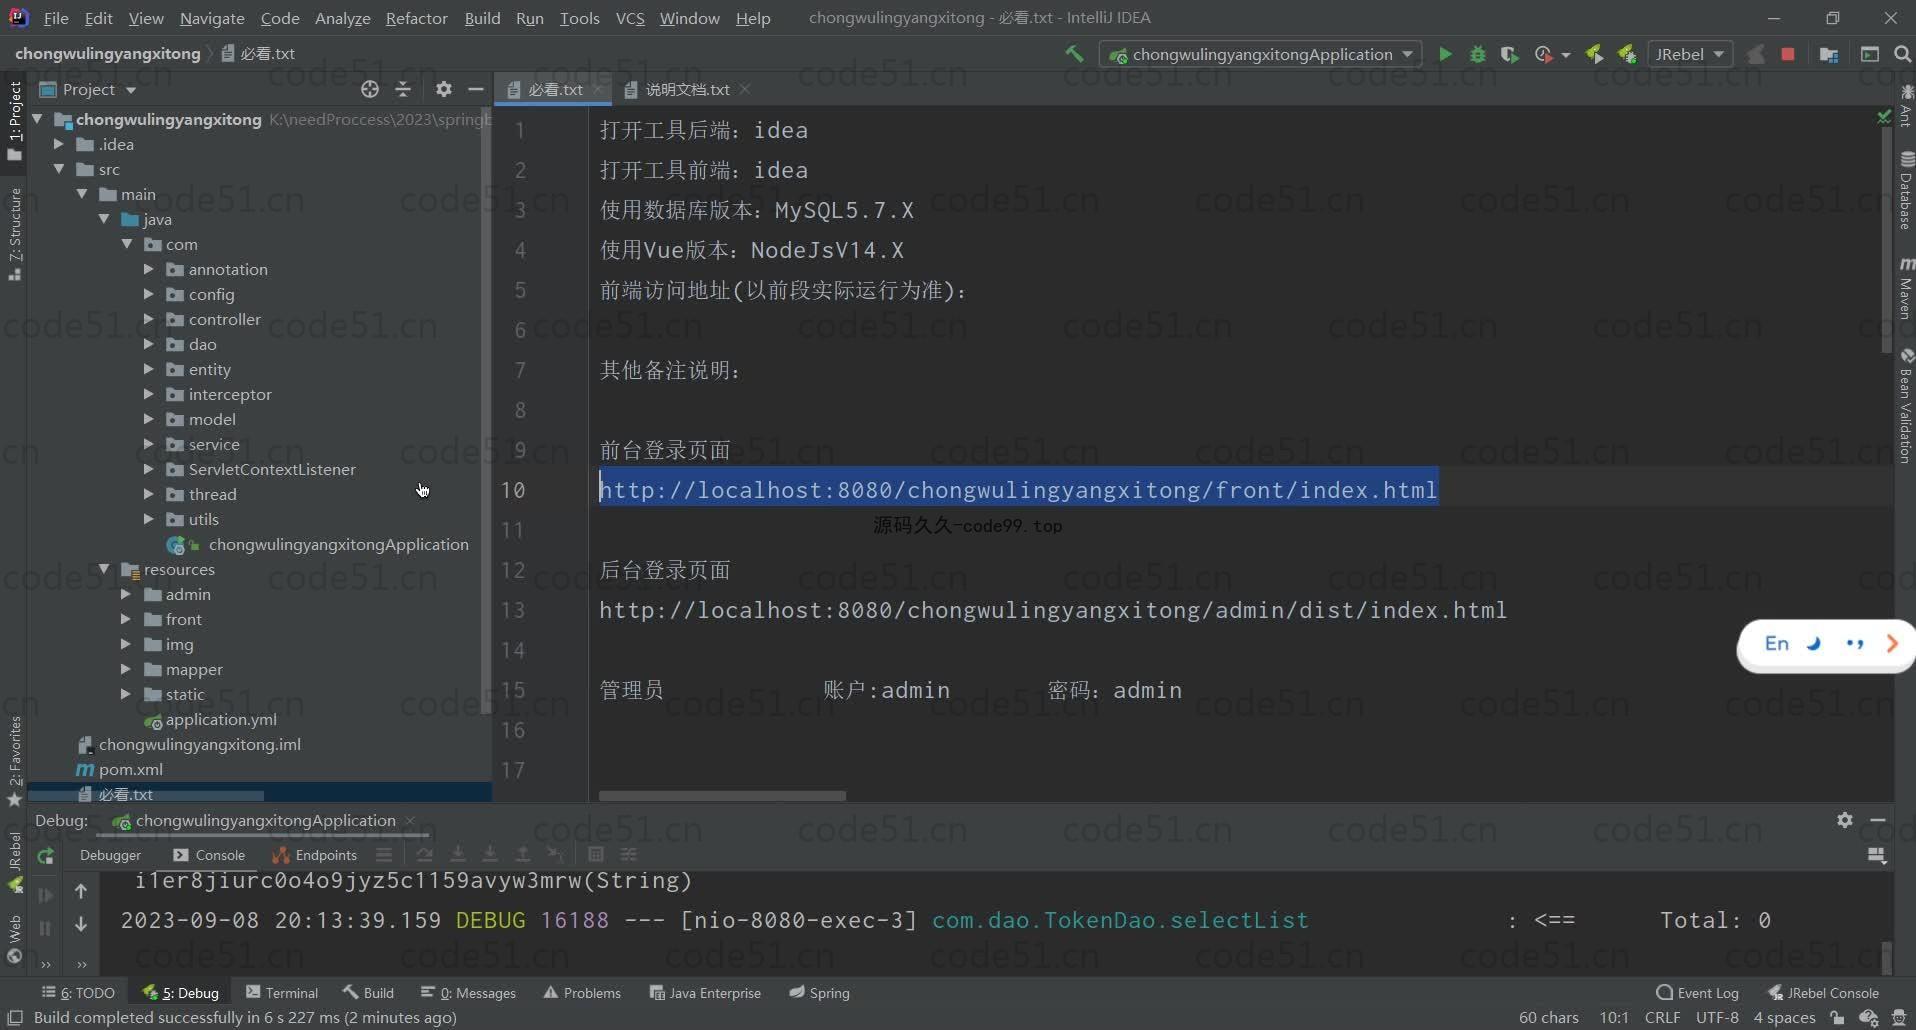Image resolution: width=1916 pixels, height=1030 pixels.
Task: Expand the .idea folder
Action: coord(59,144)
